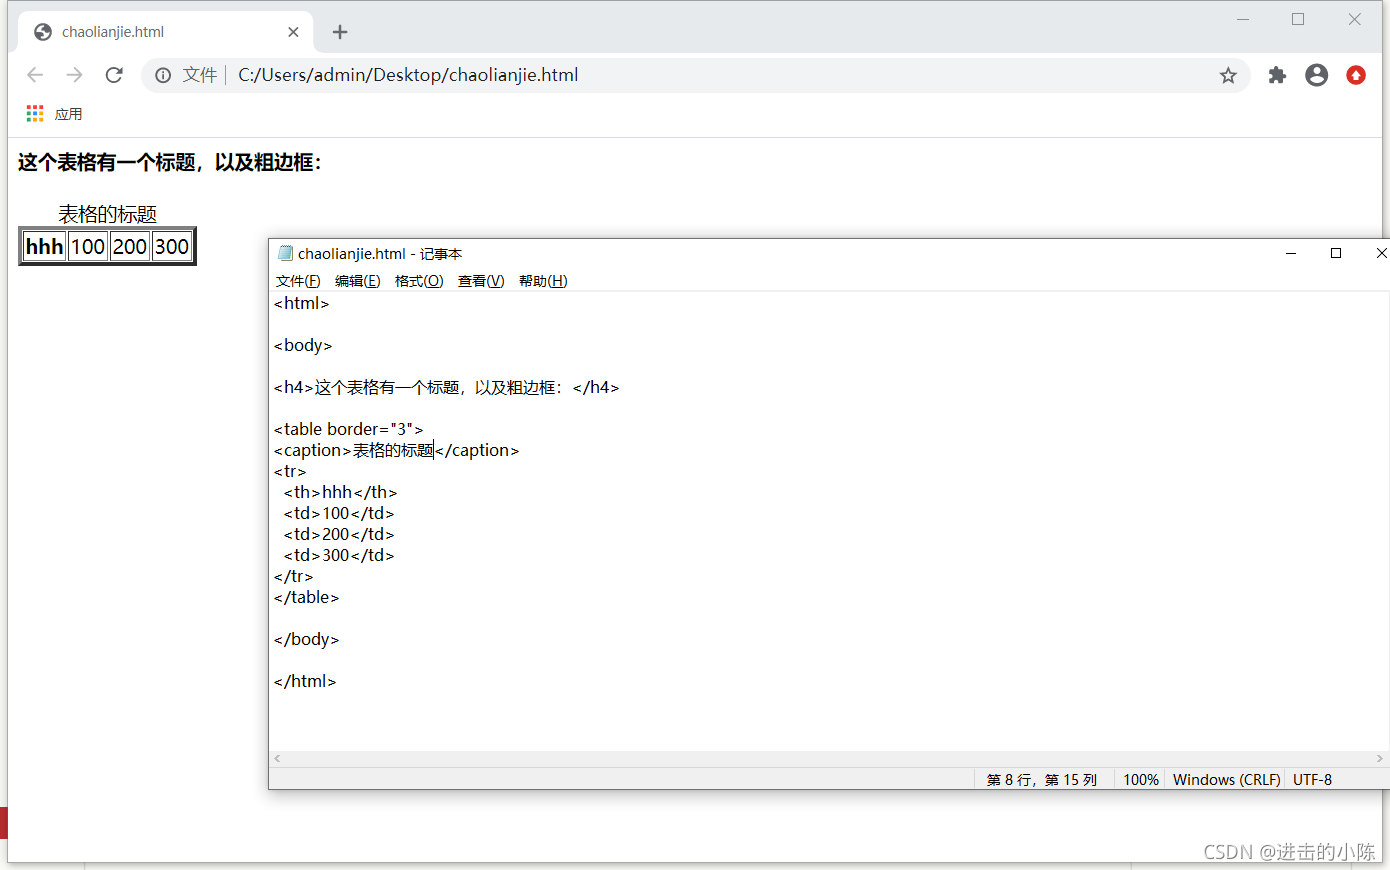Click the opening <body> line in Notepad
1390x870 pixels.
(303, 345)
